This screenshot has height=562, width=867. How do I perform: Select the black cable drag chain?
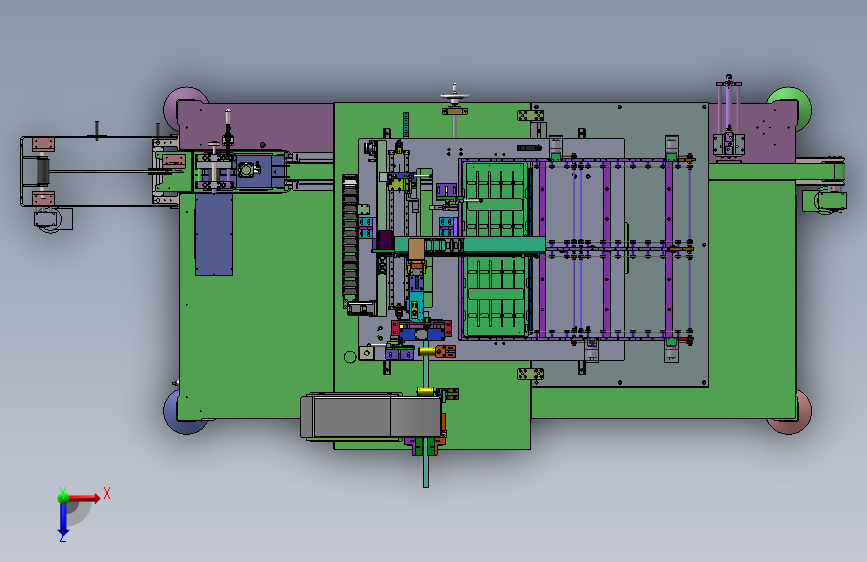click(349, 240)
